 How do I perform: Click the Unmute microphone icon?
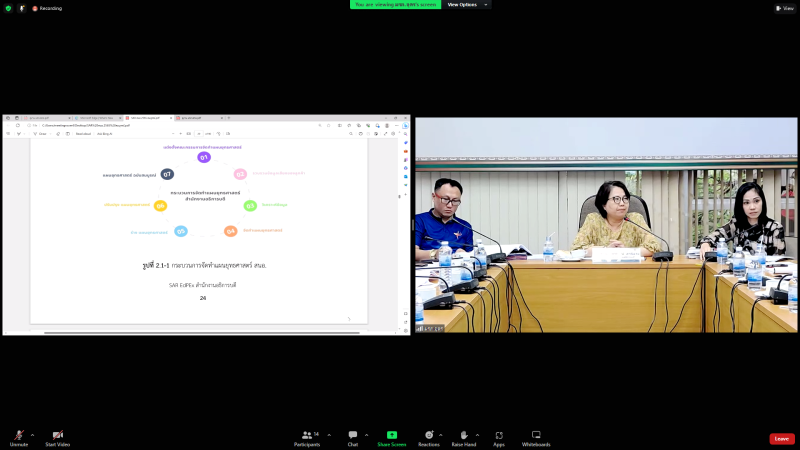(18, 435)
